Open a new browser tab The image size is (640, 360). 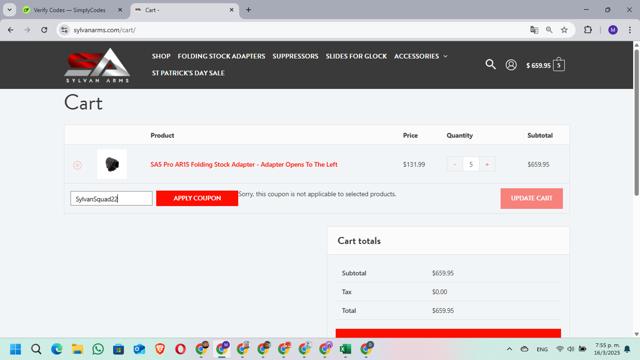(248, 10)
